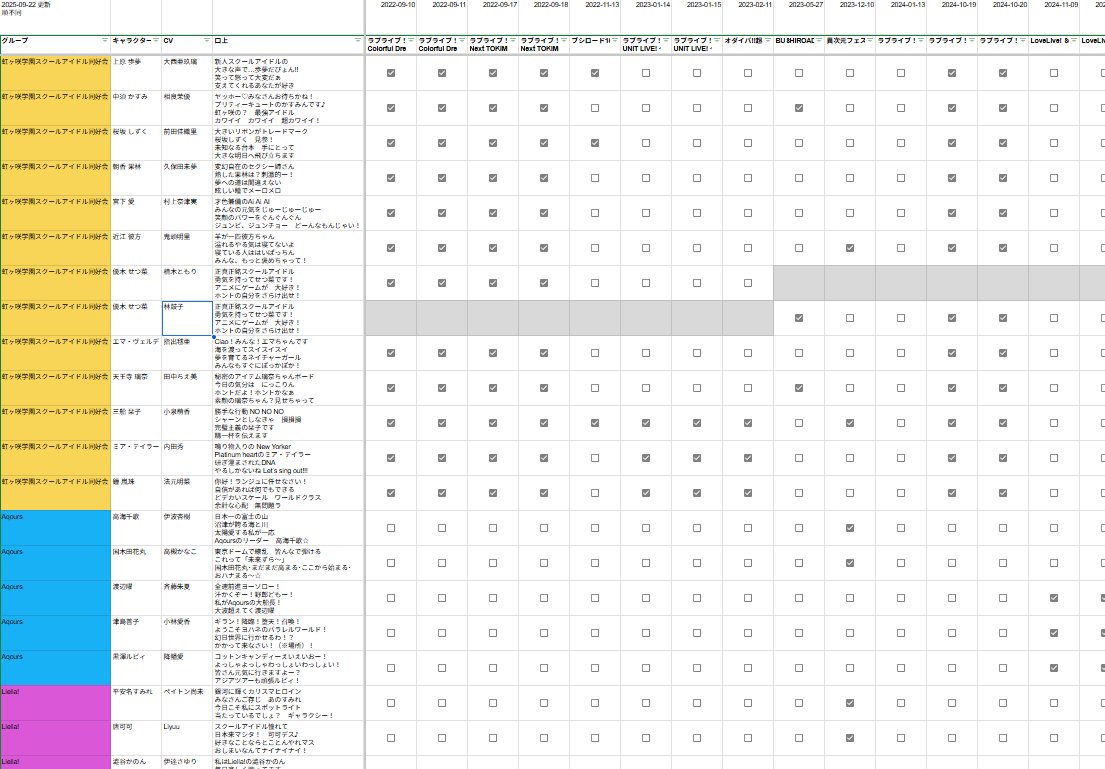The width and height of the screenshot is (1105, 769).
Task: Toggle 三船 栞子 checkbox under 2023-02-11
Action: pos(748,423)
